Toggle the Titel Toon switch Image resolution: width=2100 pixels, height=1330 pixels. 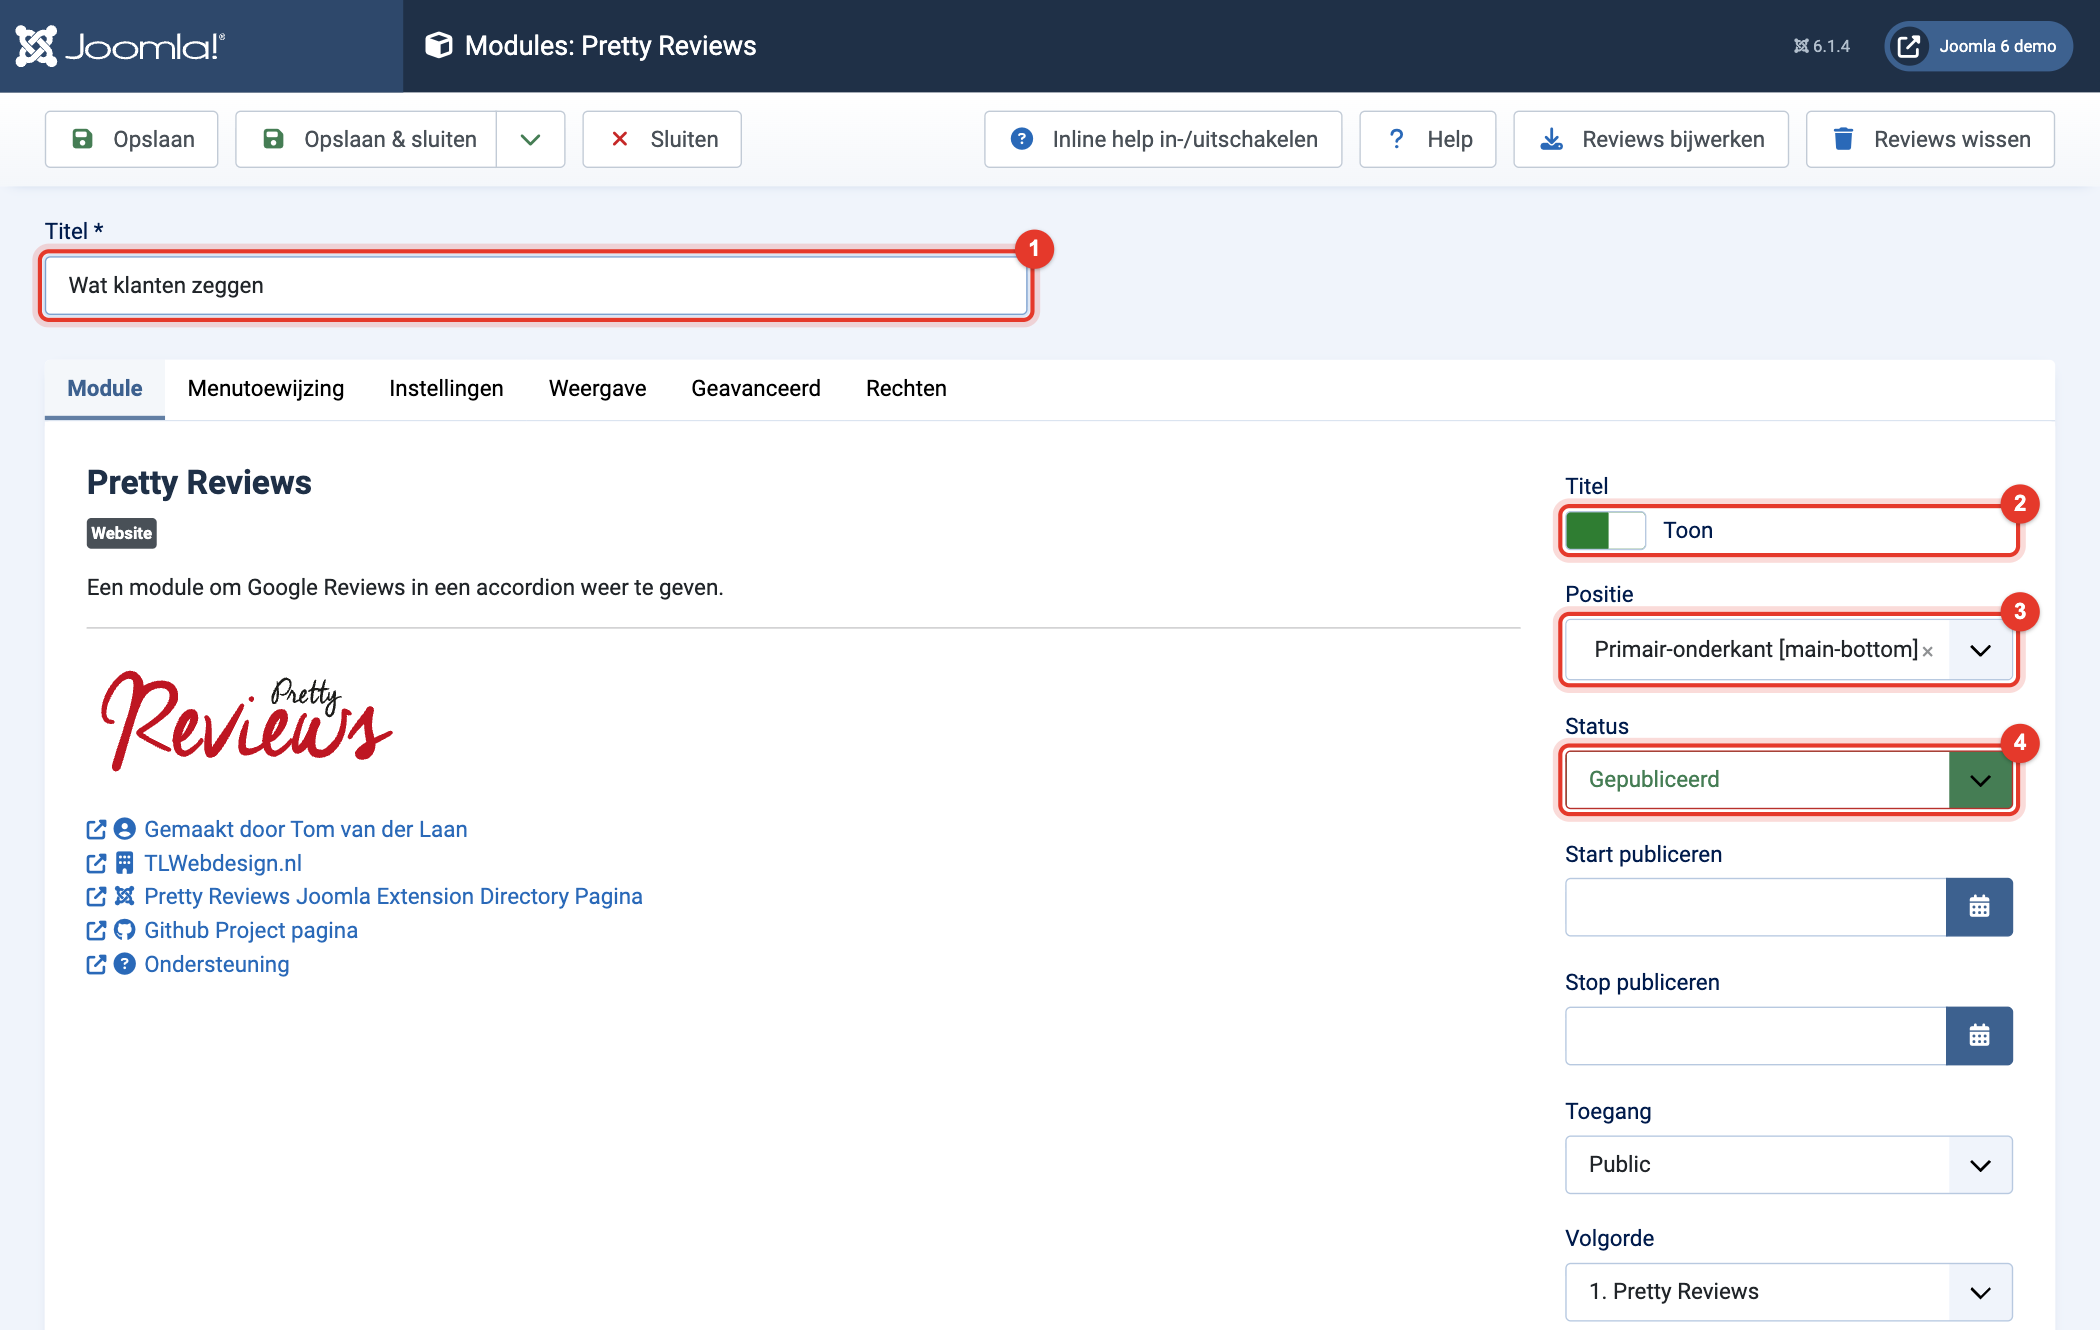pyautogui.click(x=1605, y=530)
